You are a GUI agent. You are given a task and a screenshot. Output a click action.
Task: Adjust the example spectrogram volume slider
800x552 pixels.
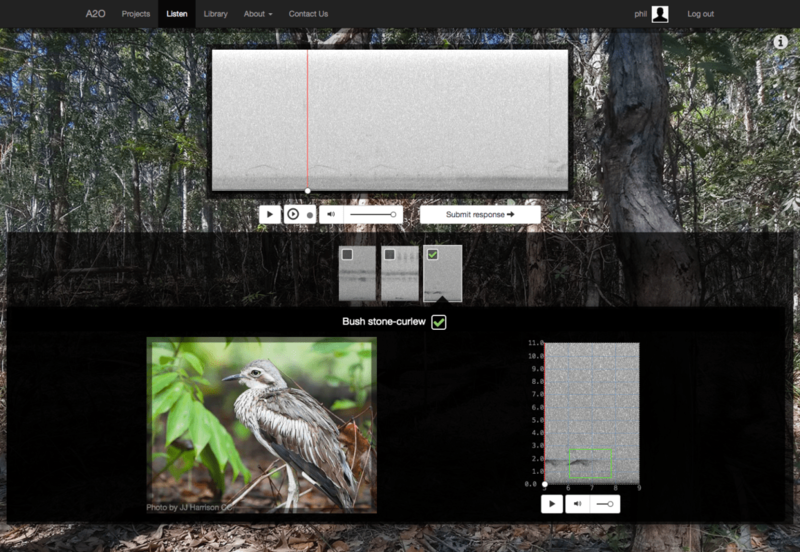(604, 504)
